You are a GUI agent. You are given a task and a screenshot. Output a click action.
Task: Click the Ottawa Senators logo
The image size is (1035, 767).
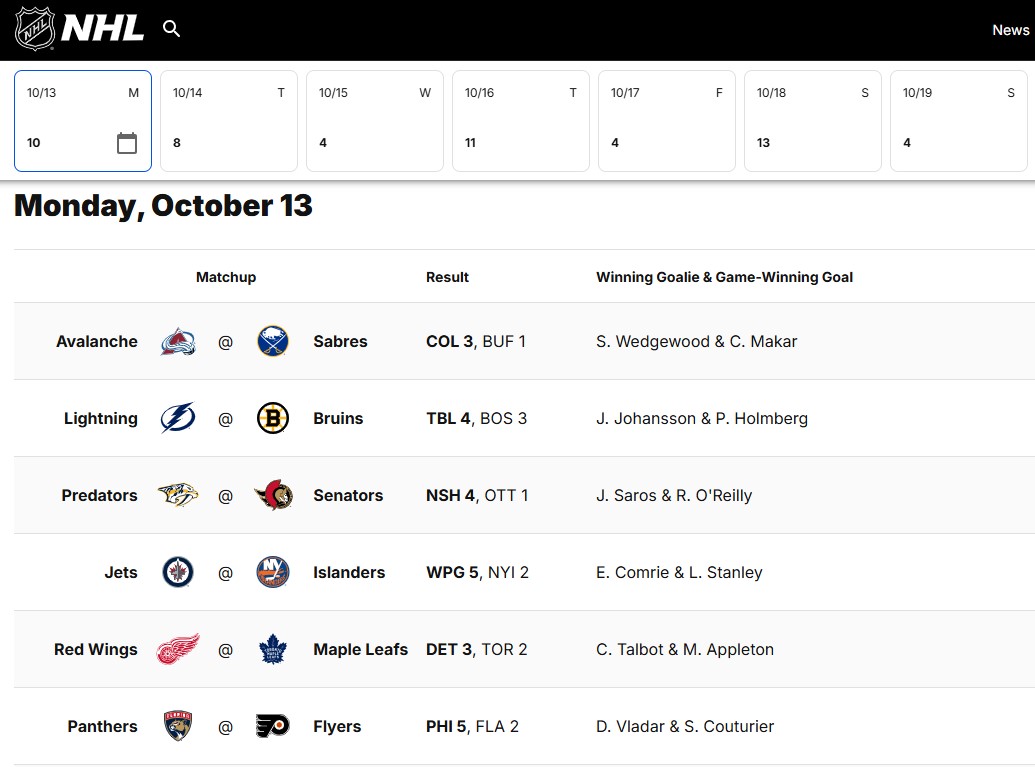[273, 494]
